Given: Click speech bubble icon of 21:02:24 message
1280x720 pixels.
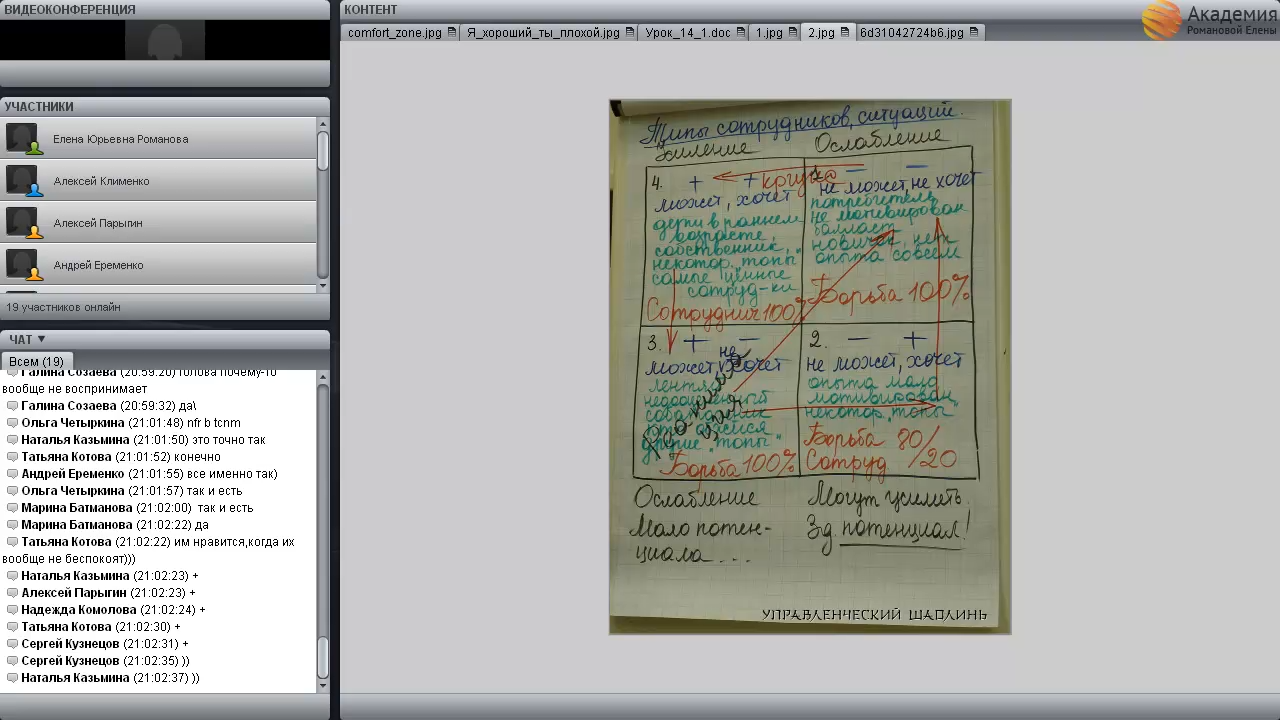Looking at the screenshot, I should [13, 610].
